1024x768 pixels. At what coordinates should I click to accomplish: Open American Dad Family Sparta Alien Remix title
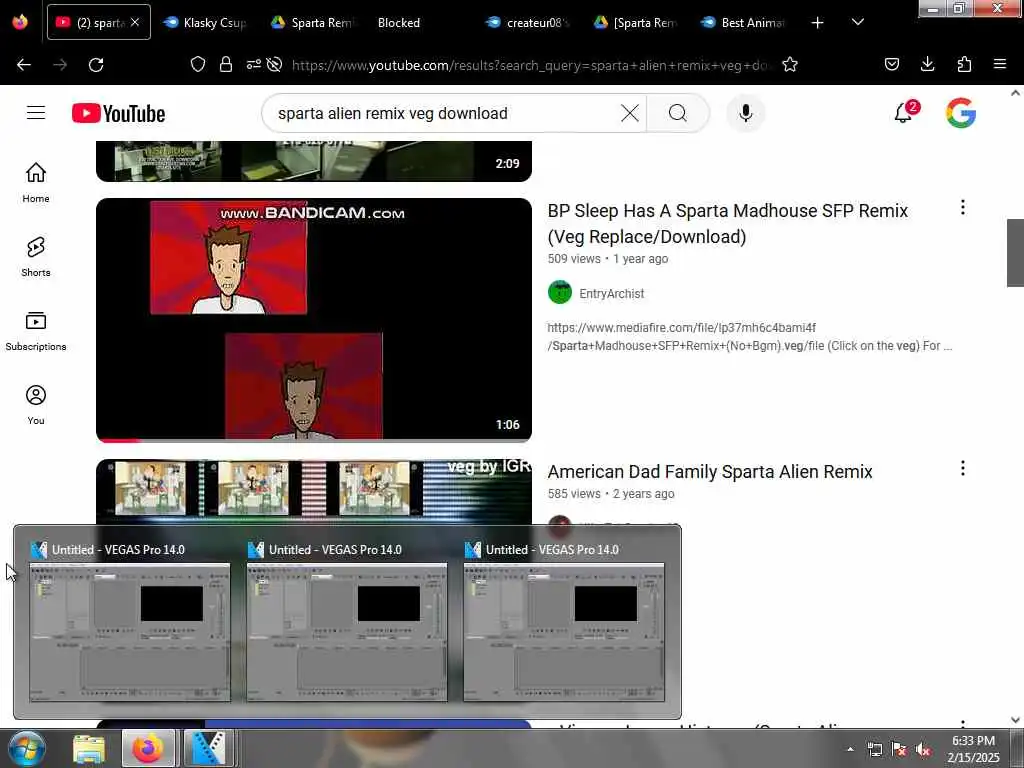tap(710, 472)
